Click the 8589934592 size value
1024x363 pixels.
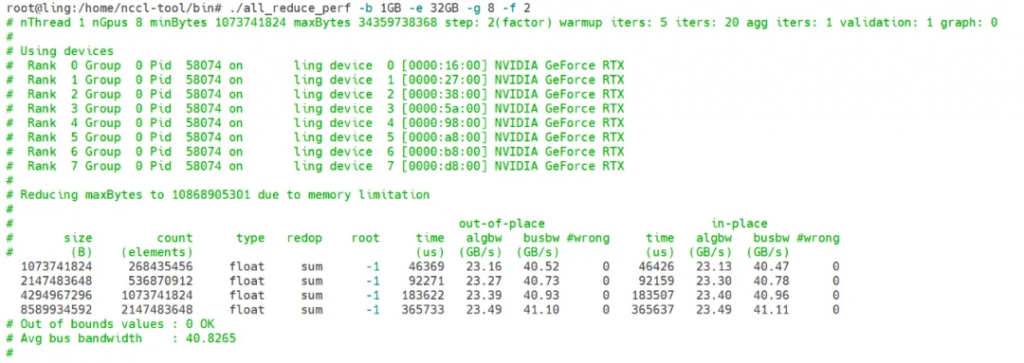(x=56, y=309)
